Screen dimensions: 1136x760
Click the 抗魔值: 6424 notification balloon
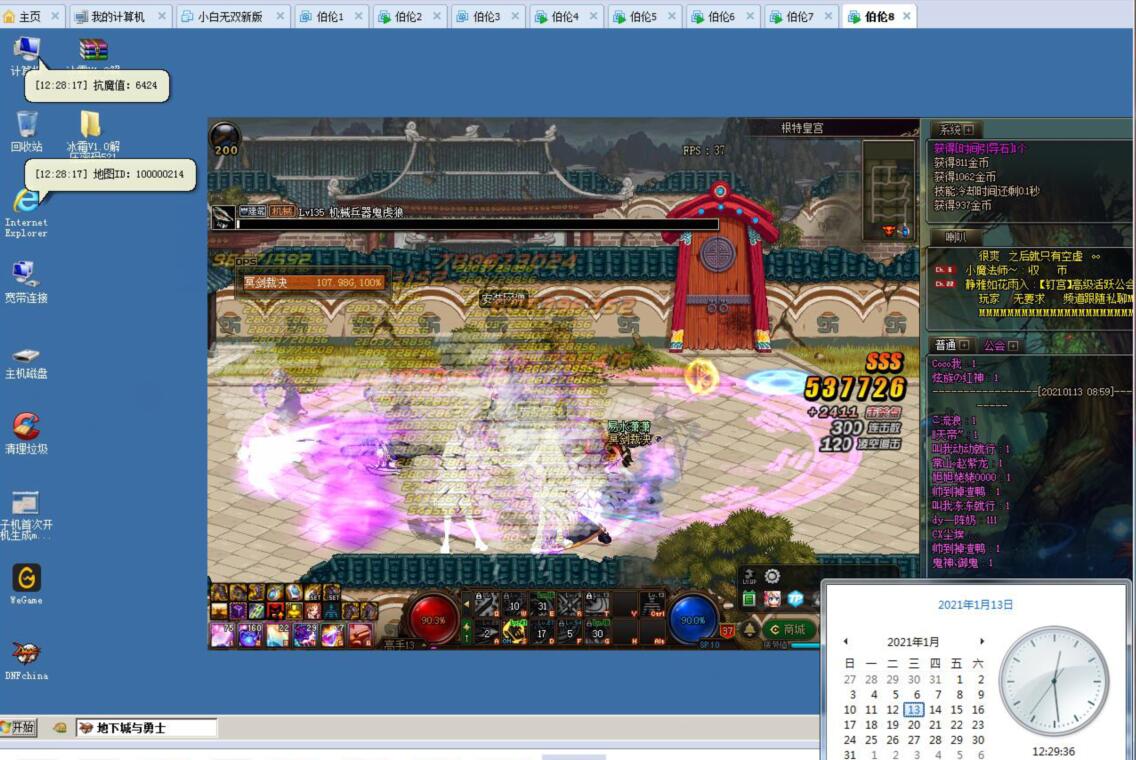coord(96,85)
